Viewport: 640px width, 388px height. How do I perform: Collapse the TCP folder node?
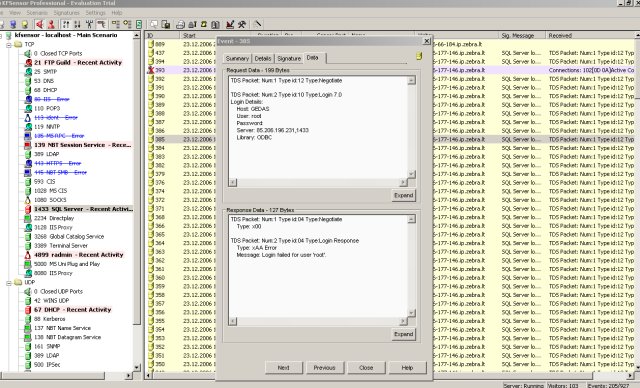[9, 45]
